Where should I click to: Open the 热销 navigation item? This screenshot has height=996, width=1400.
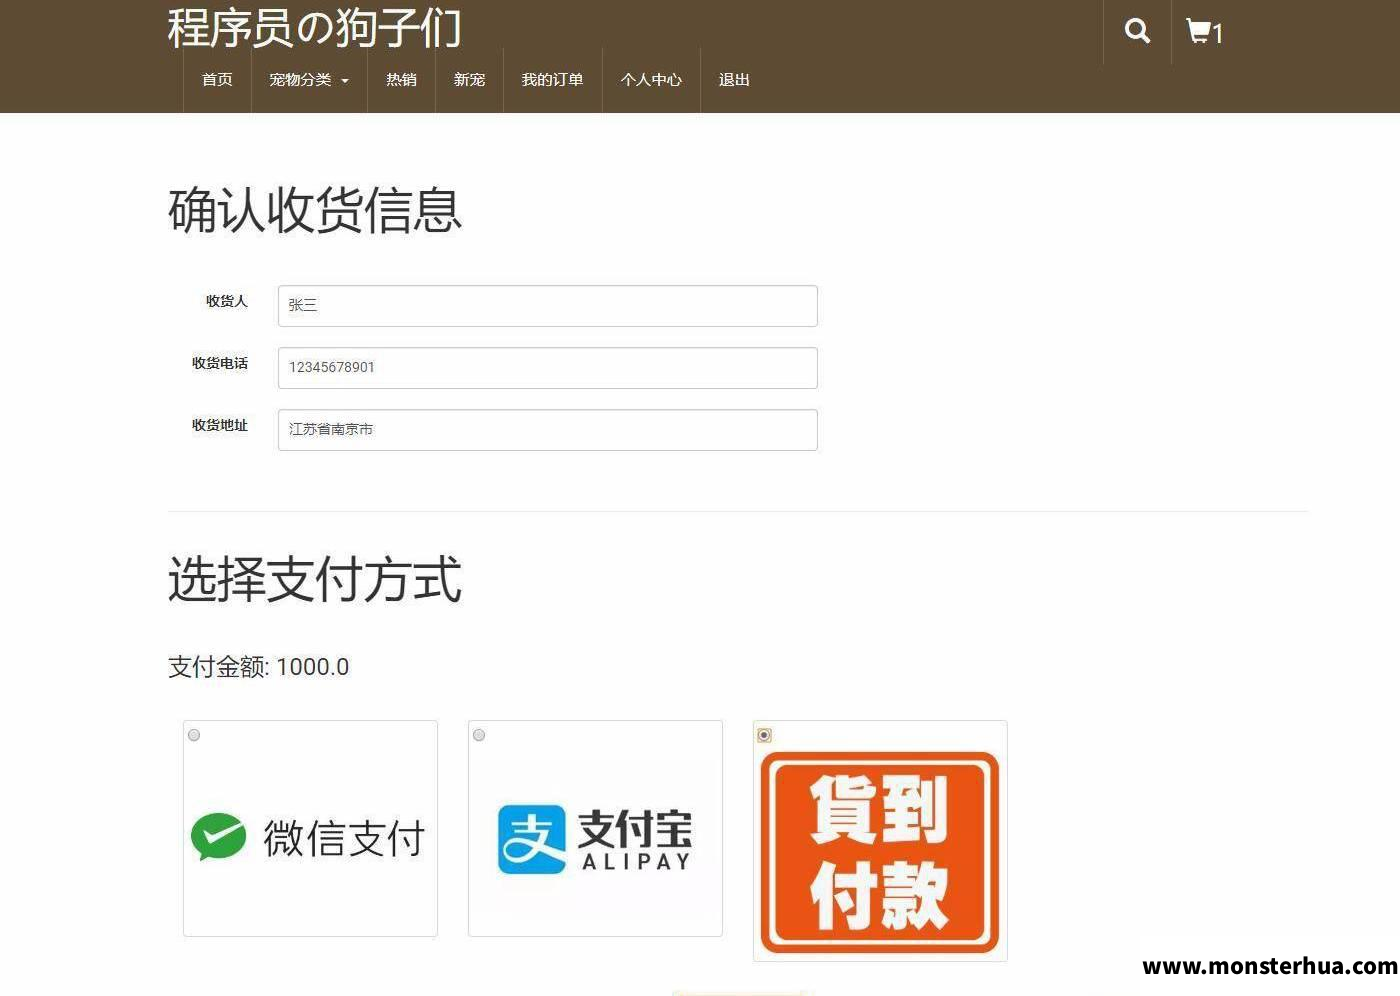[x=401, y=79]
